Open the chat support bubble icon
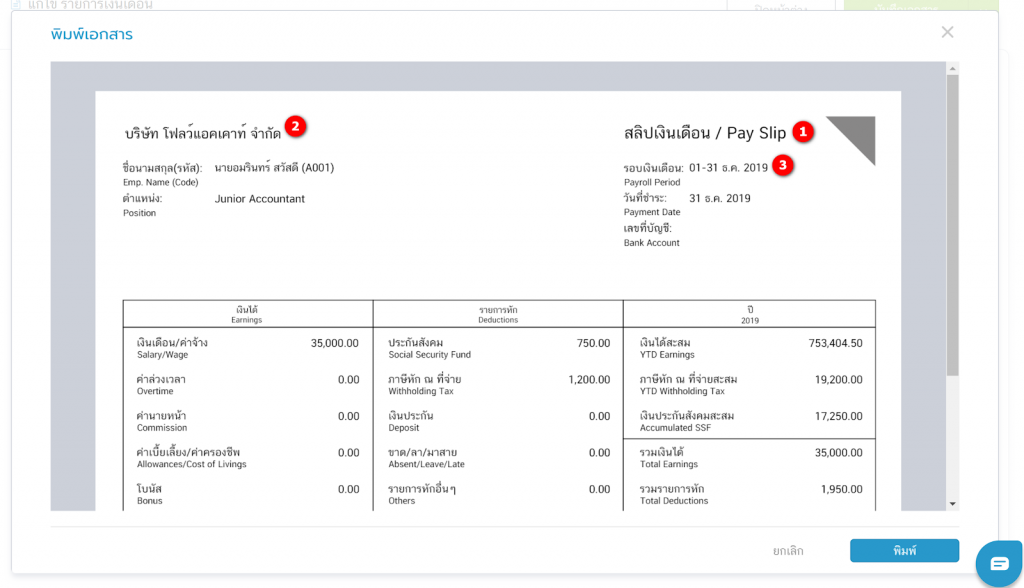 pyautogui.click(x=999, y=563)
